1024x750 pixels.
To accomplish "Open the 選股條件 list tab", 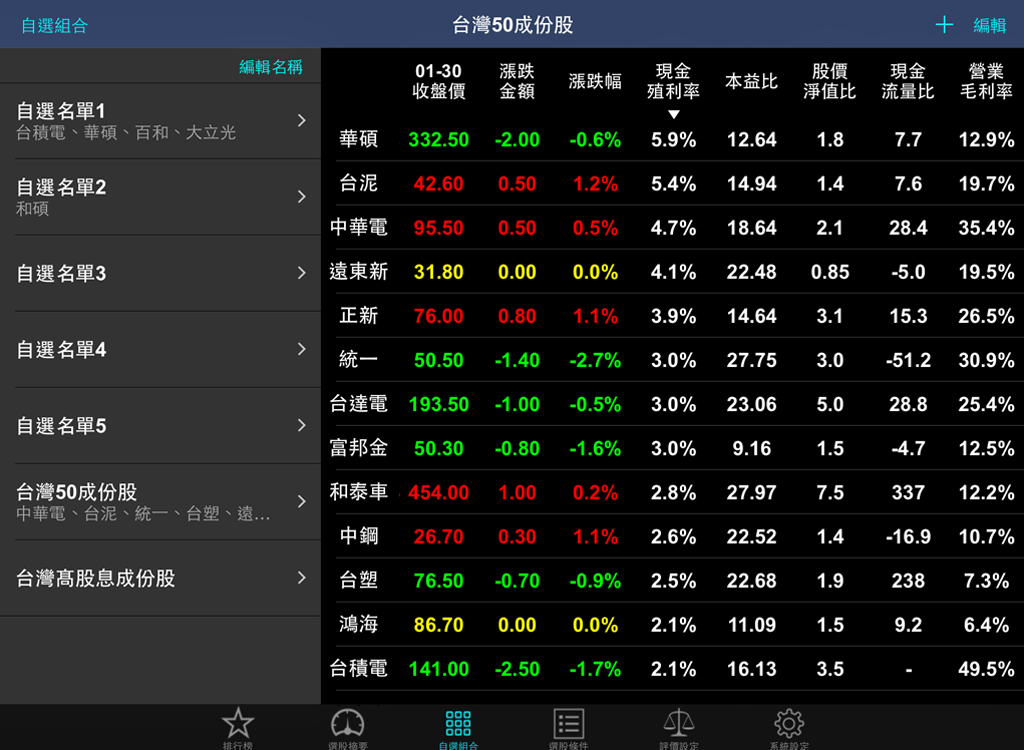I will [x=568, y=728].
